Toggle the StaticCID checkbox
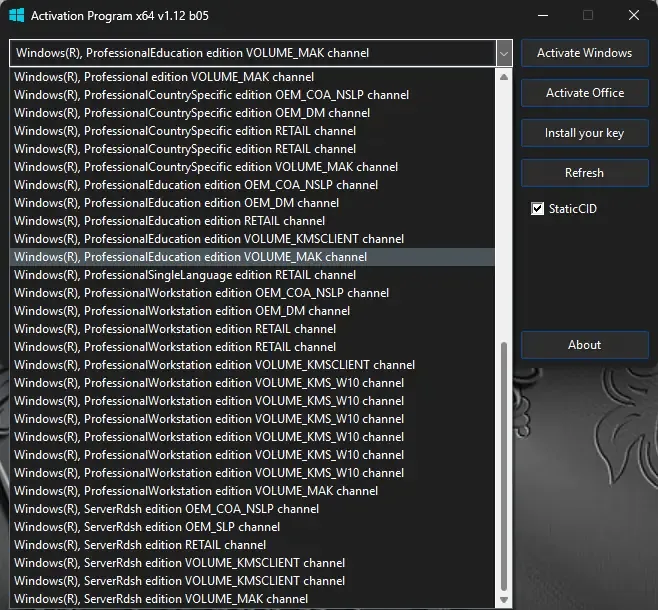This screenshot has height=610, width=658. coord(538,209)
